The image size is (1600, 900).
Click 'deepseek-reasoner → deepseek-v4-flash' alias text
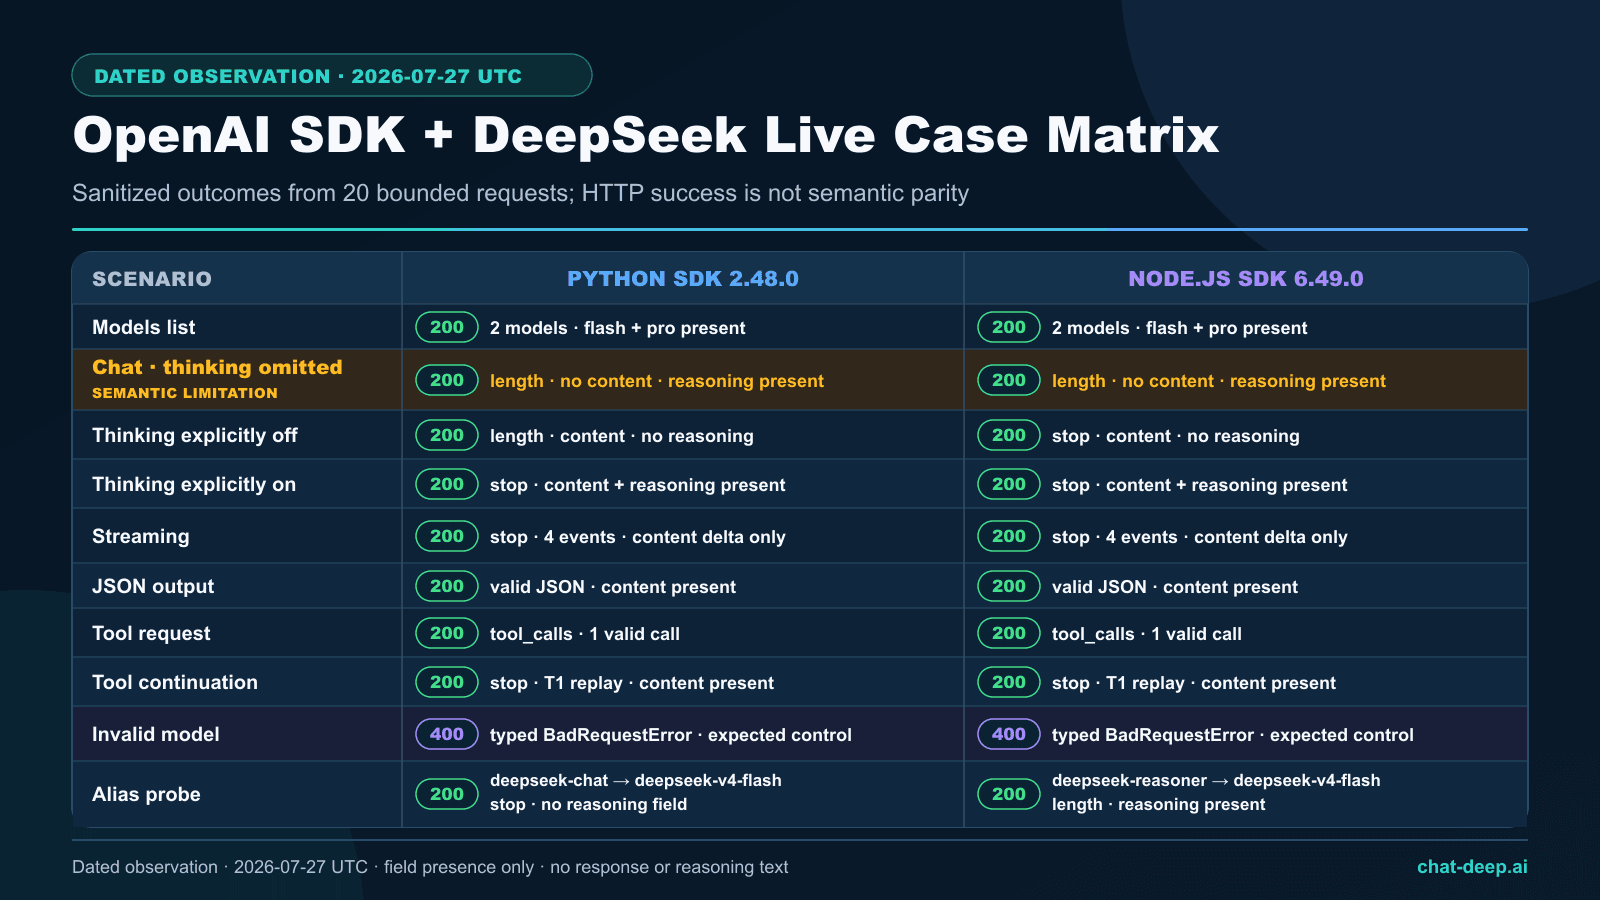pos(1216,780)
